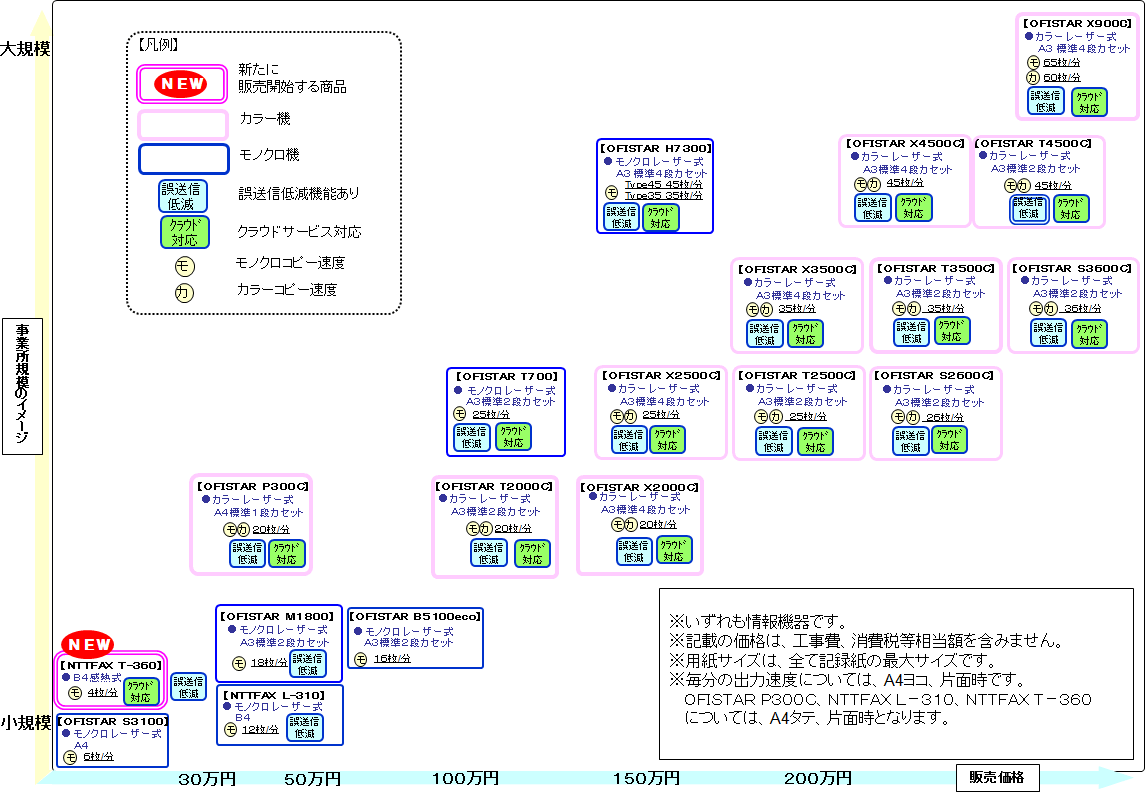
Task: Select the OFISTAR X3500C product title
Action: [797, 269]
